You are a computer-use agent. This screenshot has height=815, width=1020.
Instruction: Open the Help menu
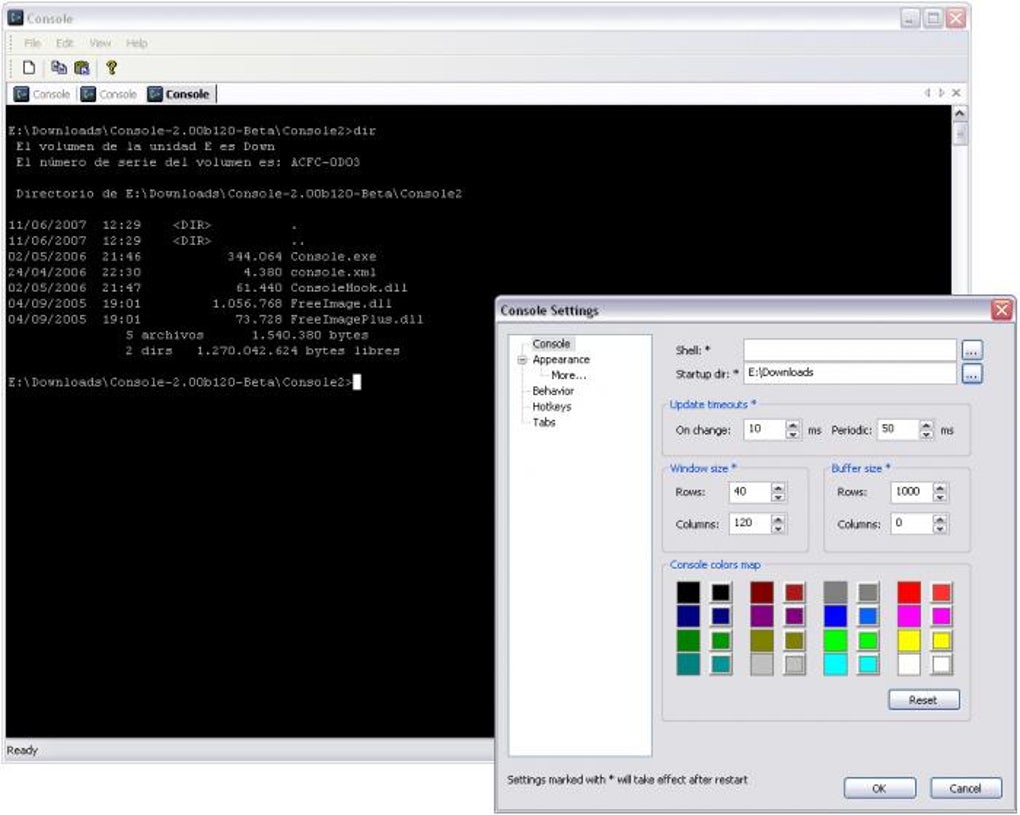[137, 43]
